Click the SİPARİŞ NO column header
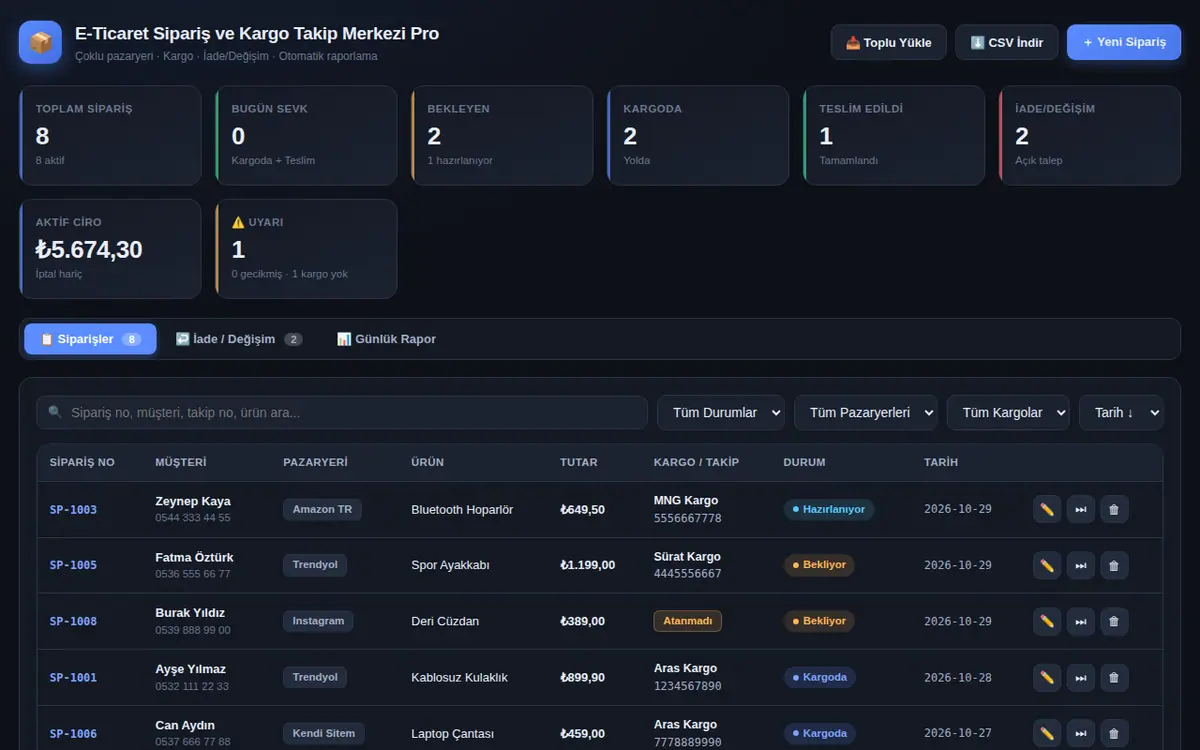The width and height of the screenshot is (1200, 750). pos(82,462)
